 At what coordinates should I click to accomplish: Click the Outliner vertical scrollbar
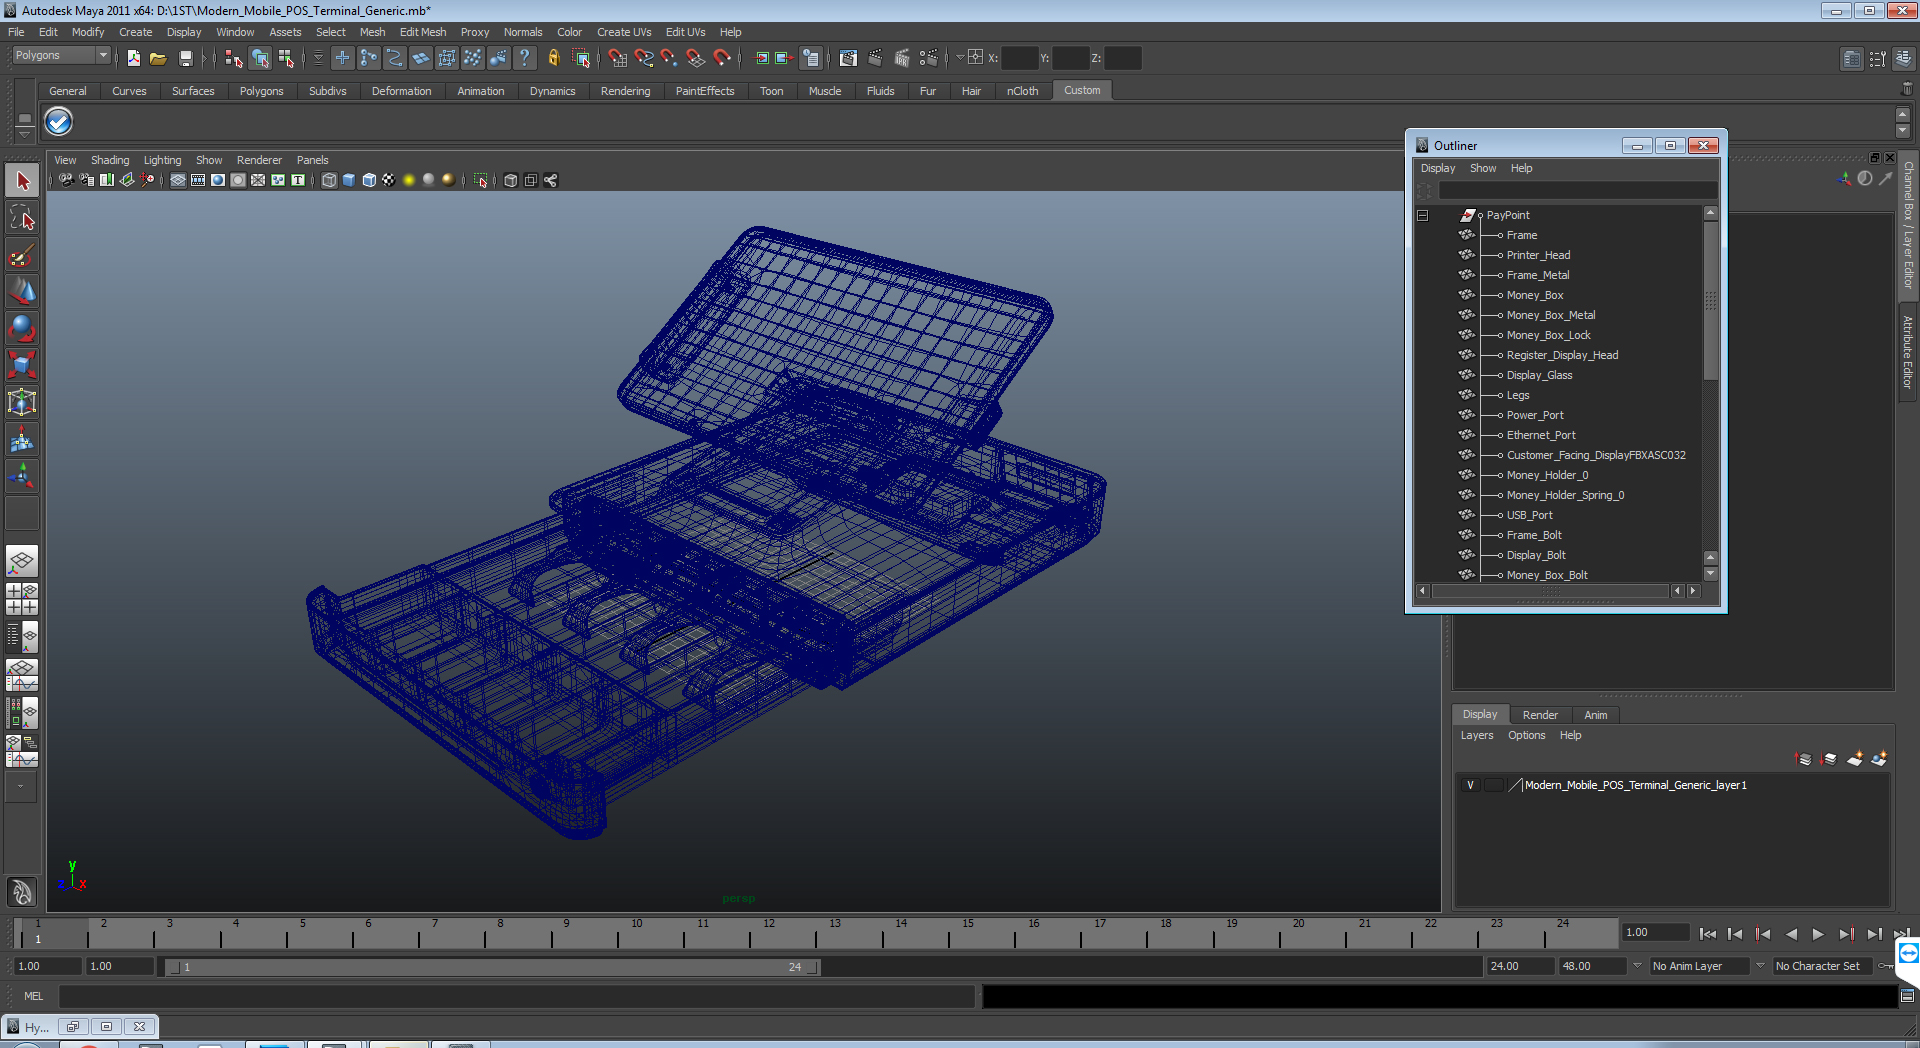coord(1710,300)
